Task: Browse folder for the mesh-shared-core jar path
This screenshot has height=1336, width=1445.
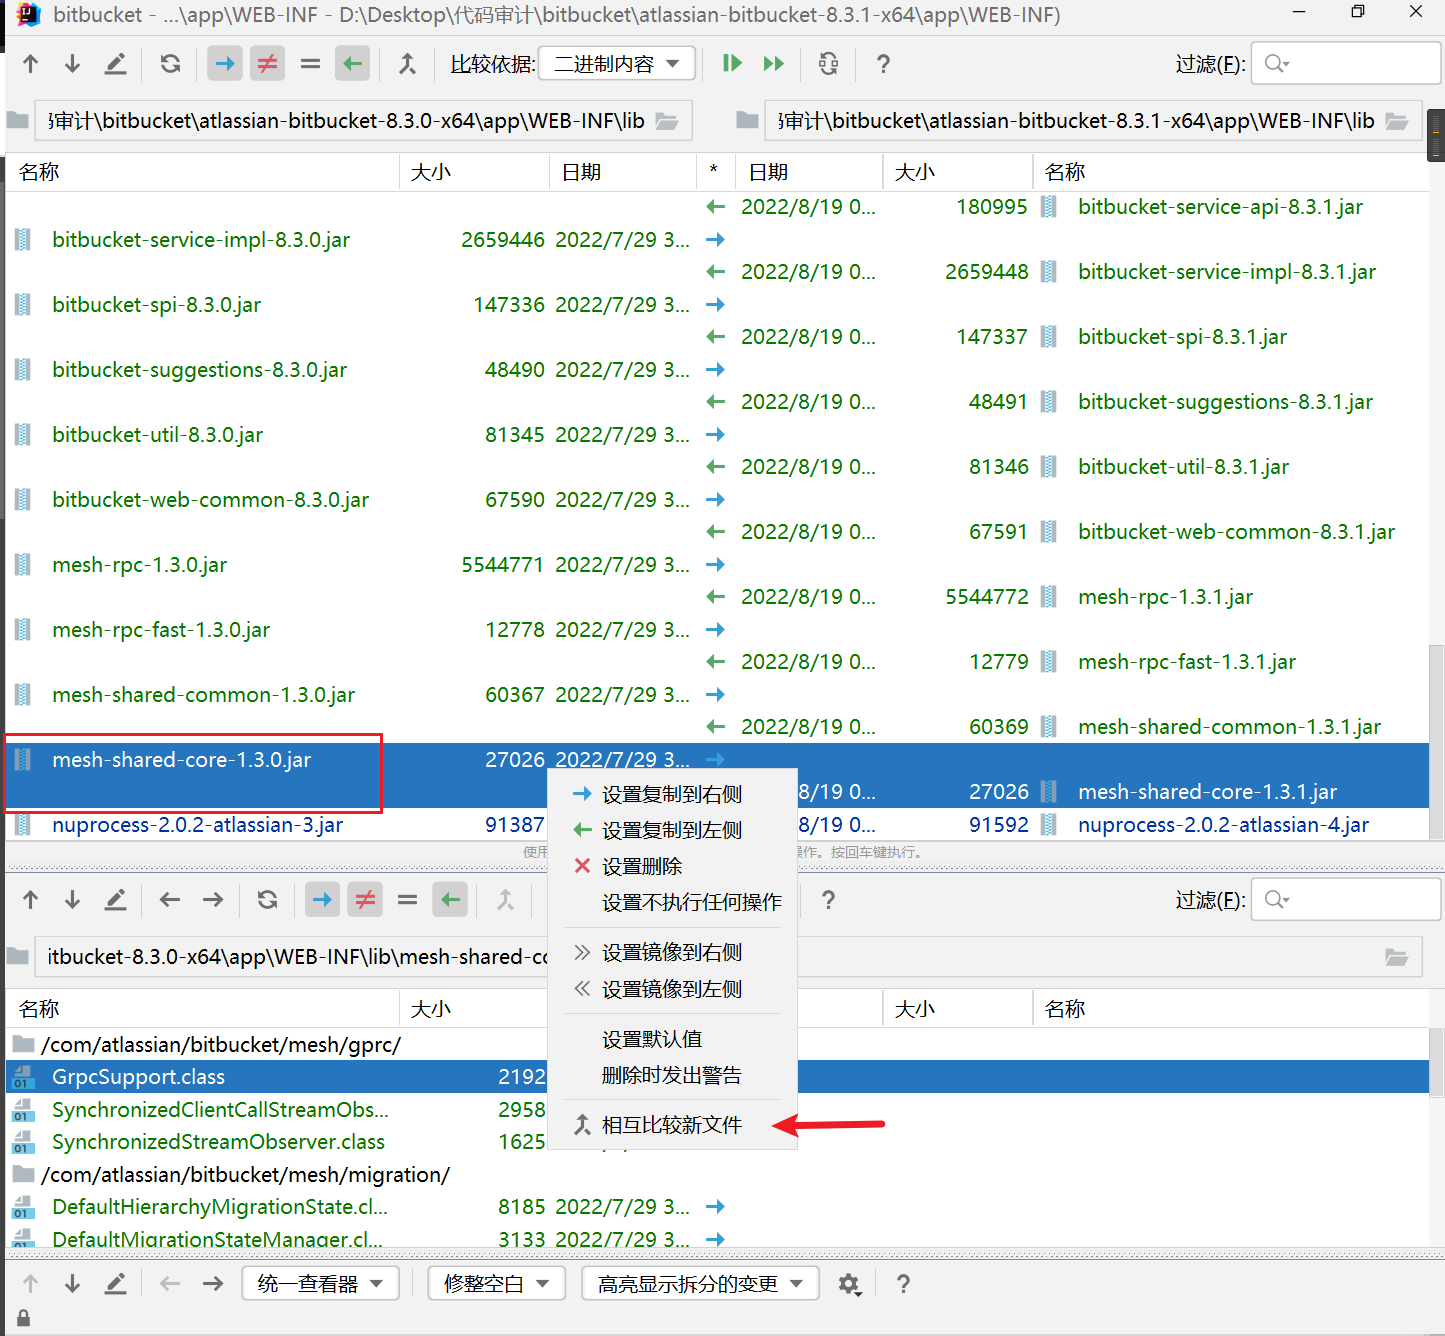Action: [1397, 957]
